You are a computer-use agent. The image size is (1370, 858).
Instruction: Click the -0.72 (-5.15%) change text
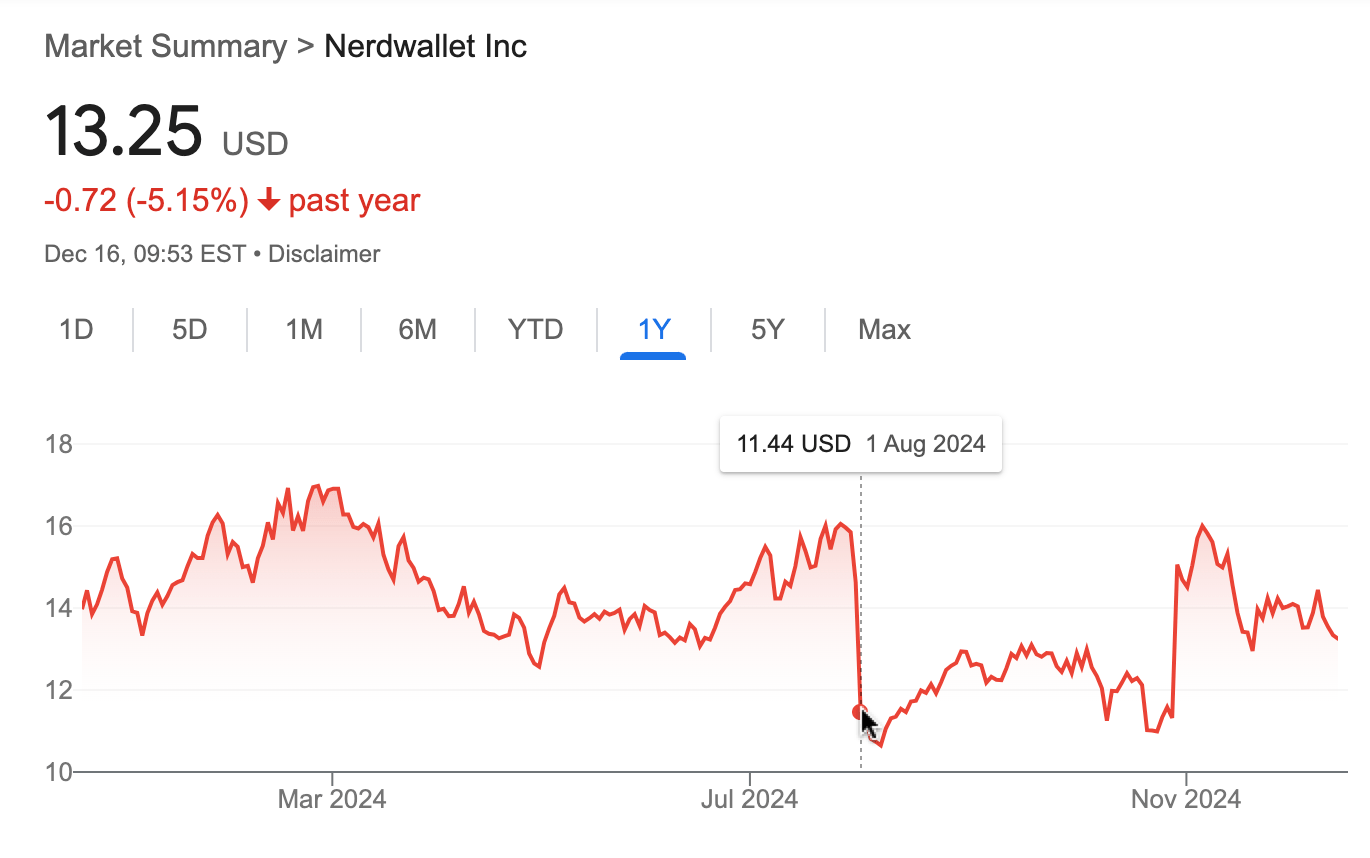click(x=146, y=201)
